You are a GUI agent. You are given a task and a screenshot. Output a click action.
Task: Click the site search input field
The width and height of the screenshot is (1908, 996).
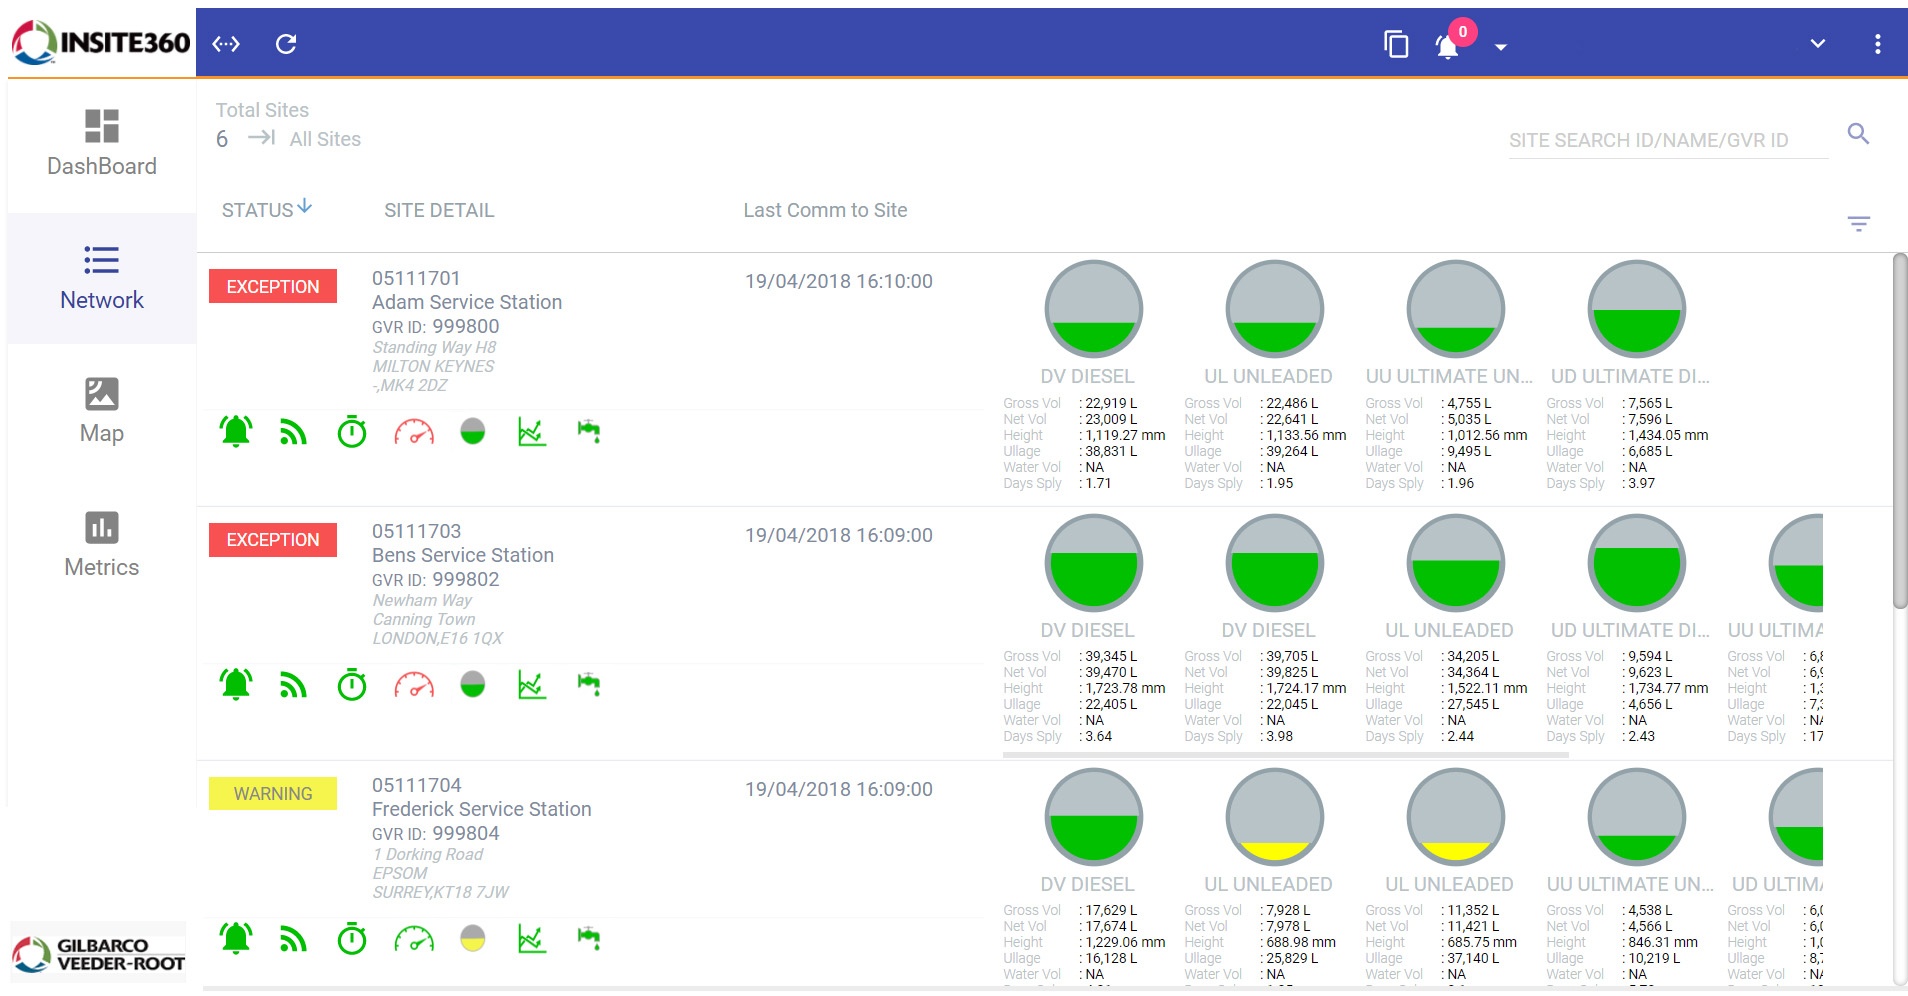coord(1667,140)
